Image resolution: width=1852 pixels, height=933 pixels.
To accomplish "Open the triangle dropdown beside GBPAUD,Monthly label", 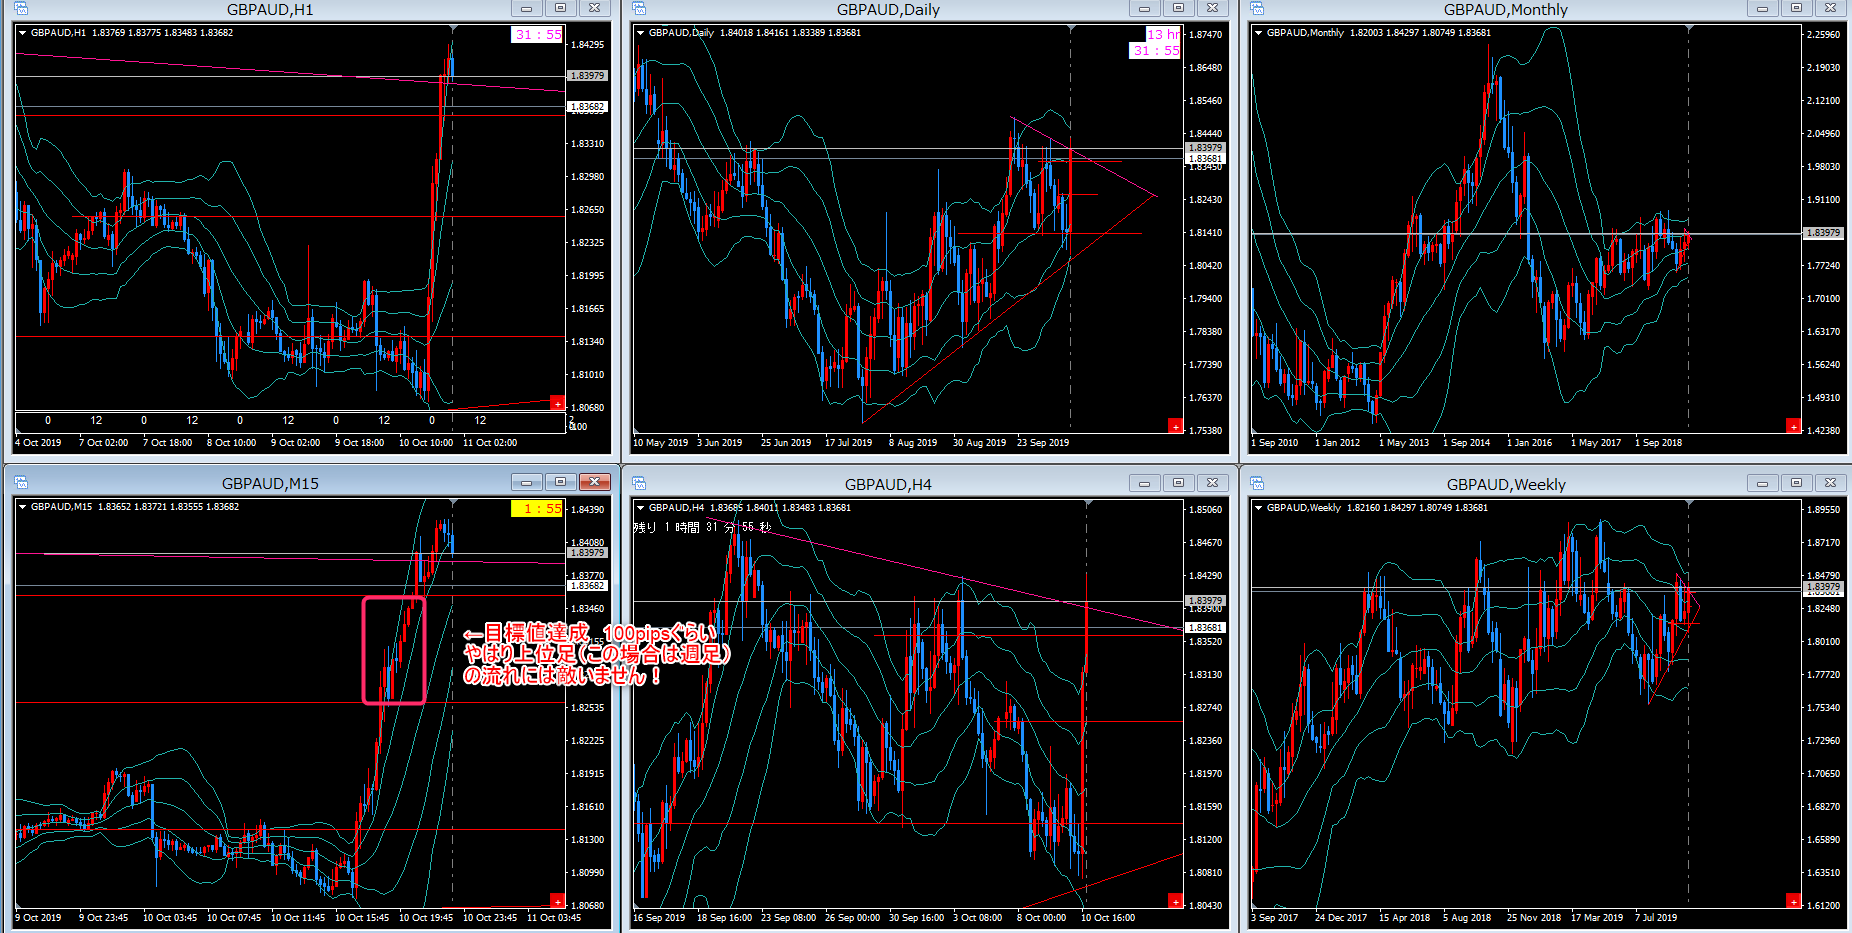I will coord(1258,33).
